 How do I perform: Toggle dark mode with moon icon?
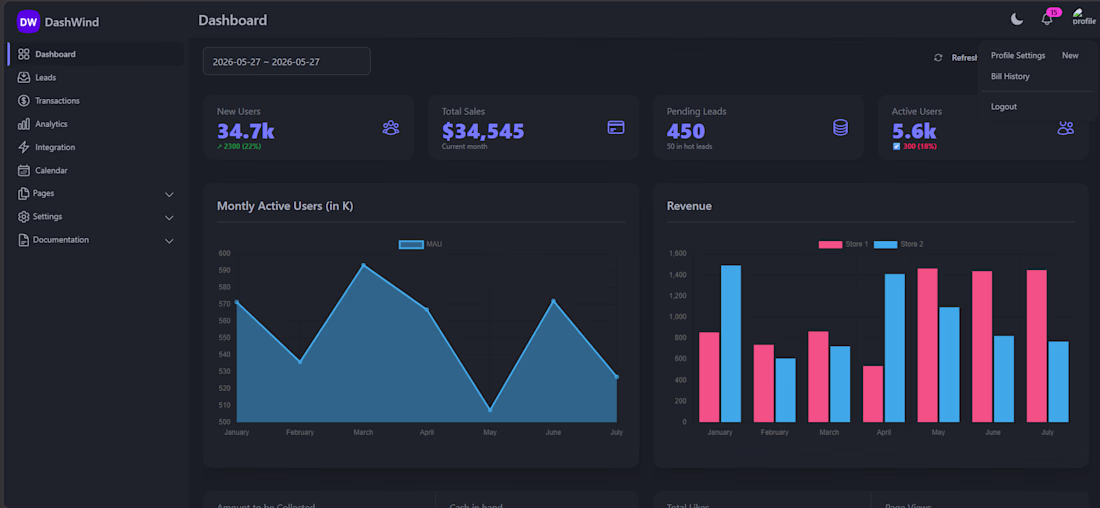[1017, 19]
